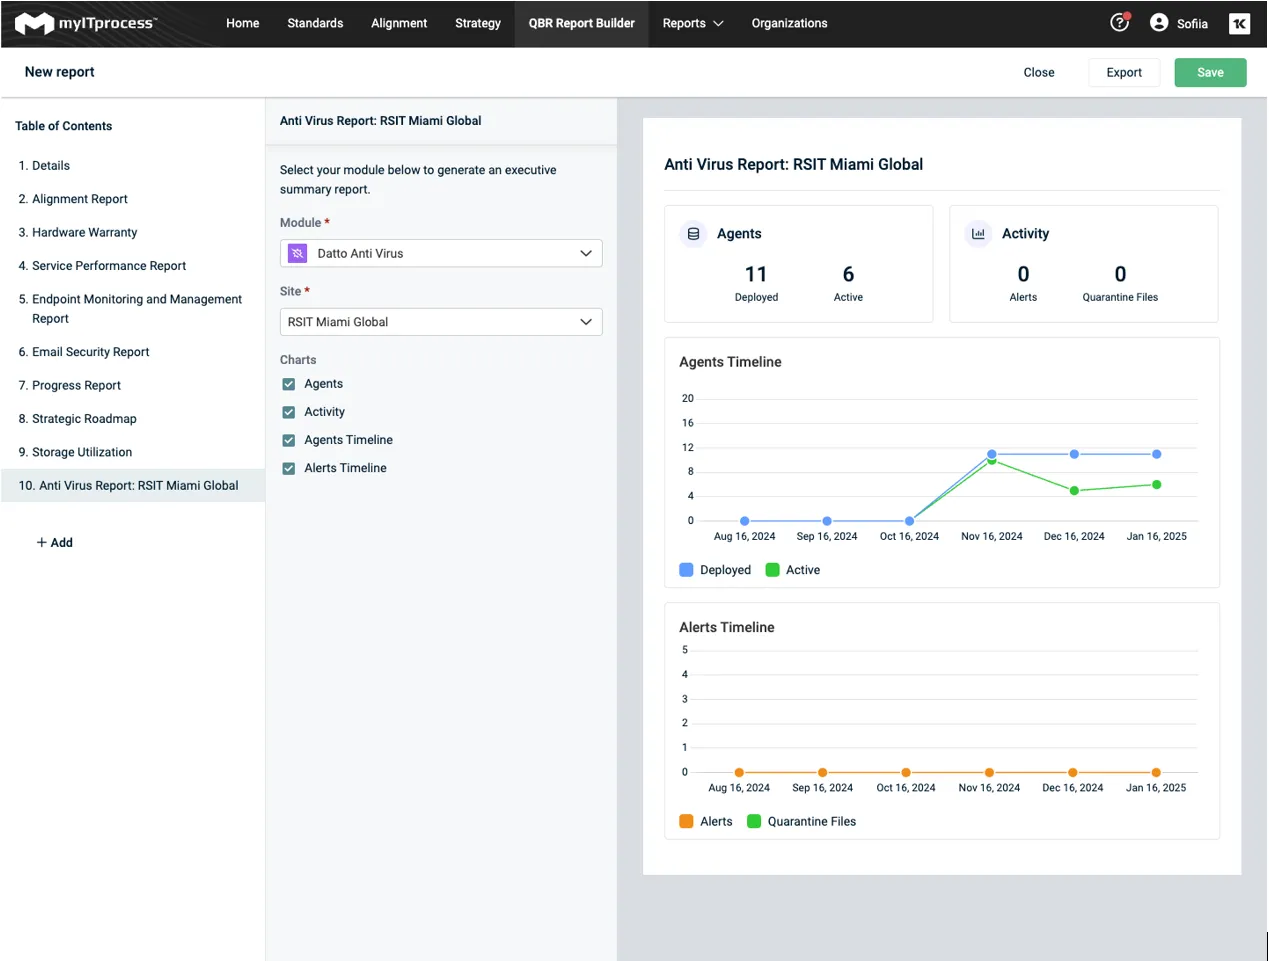Click the Sofiia user avatar icon
The height and width of the screenshot is (961, 1269).
[x=1159, y=23]
